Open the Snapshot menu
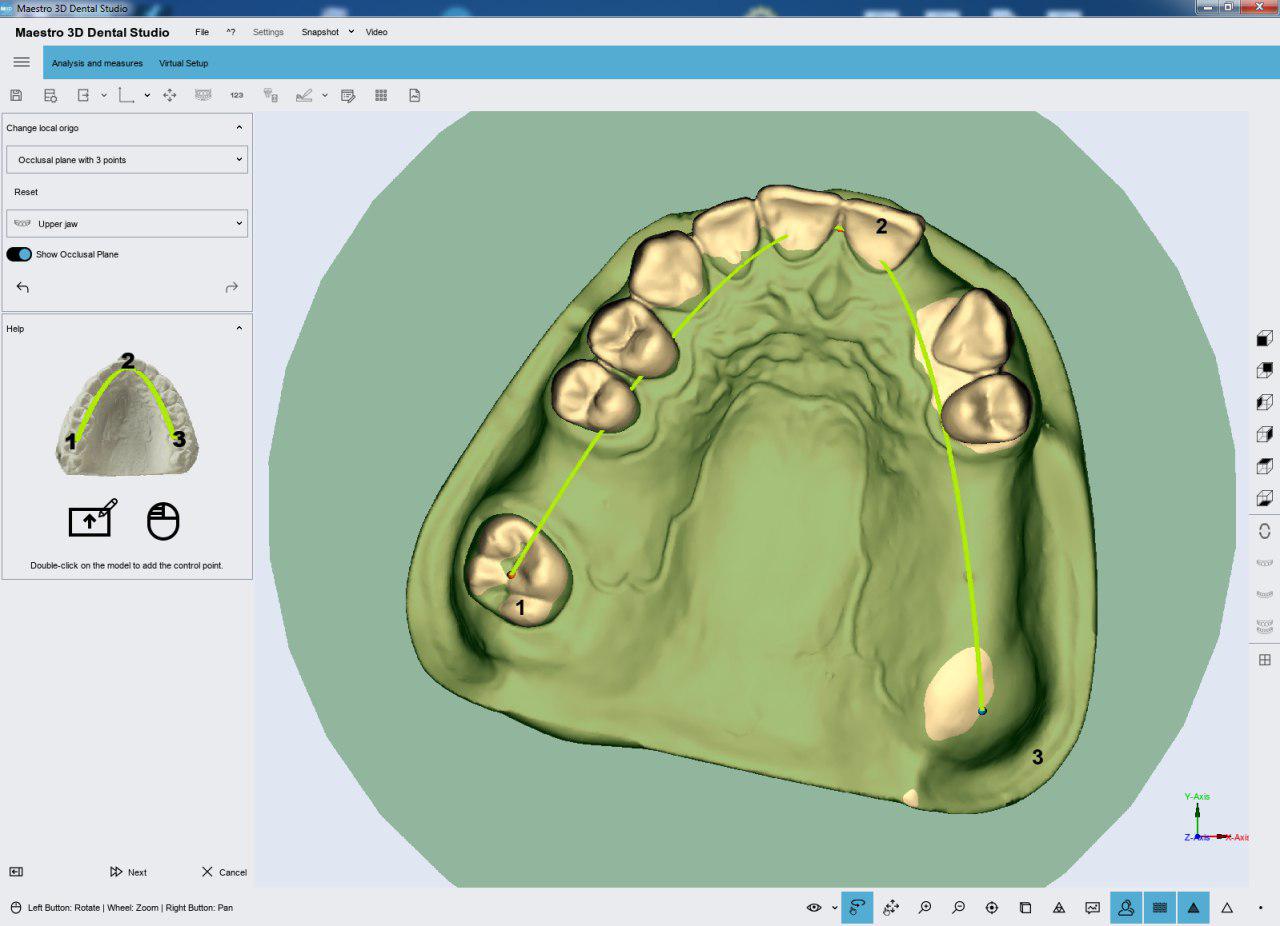This screenshot has height=926, width=1280. (320, 32)
